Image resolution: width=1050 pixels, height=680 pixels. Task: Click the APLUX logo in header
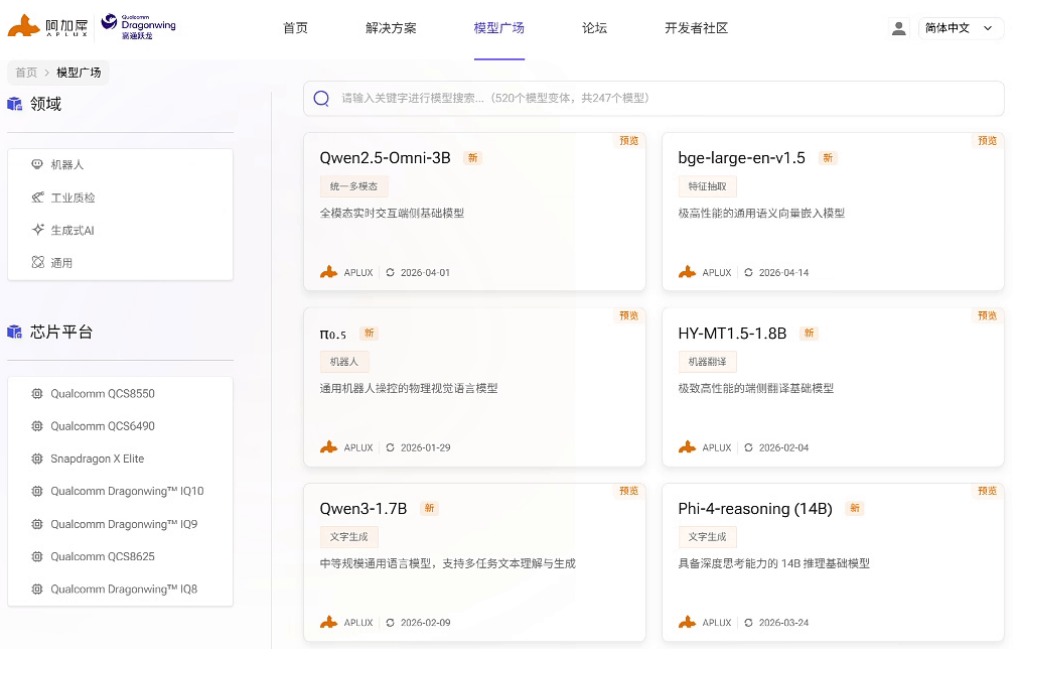48,26
